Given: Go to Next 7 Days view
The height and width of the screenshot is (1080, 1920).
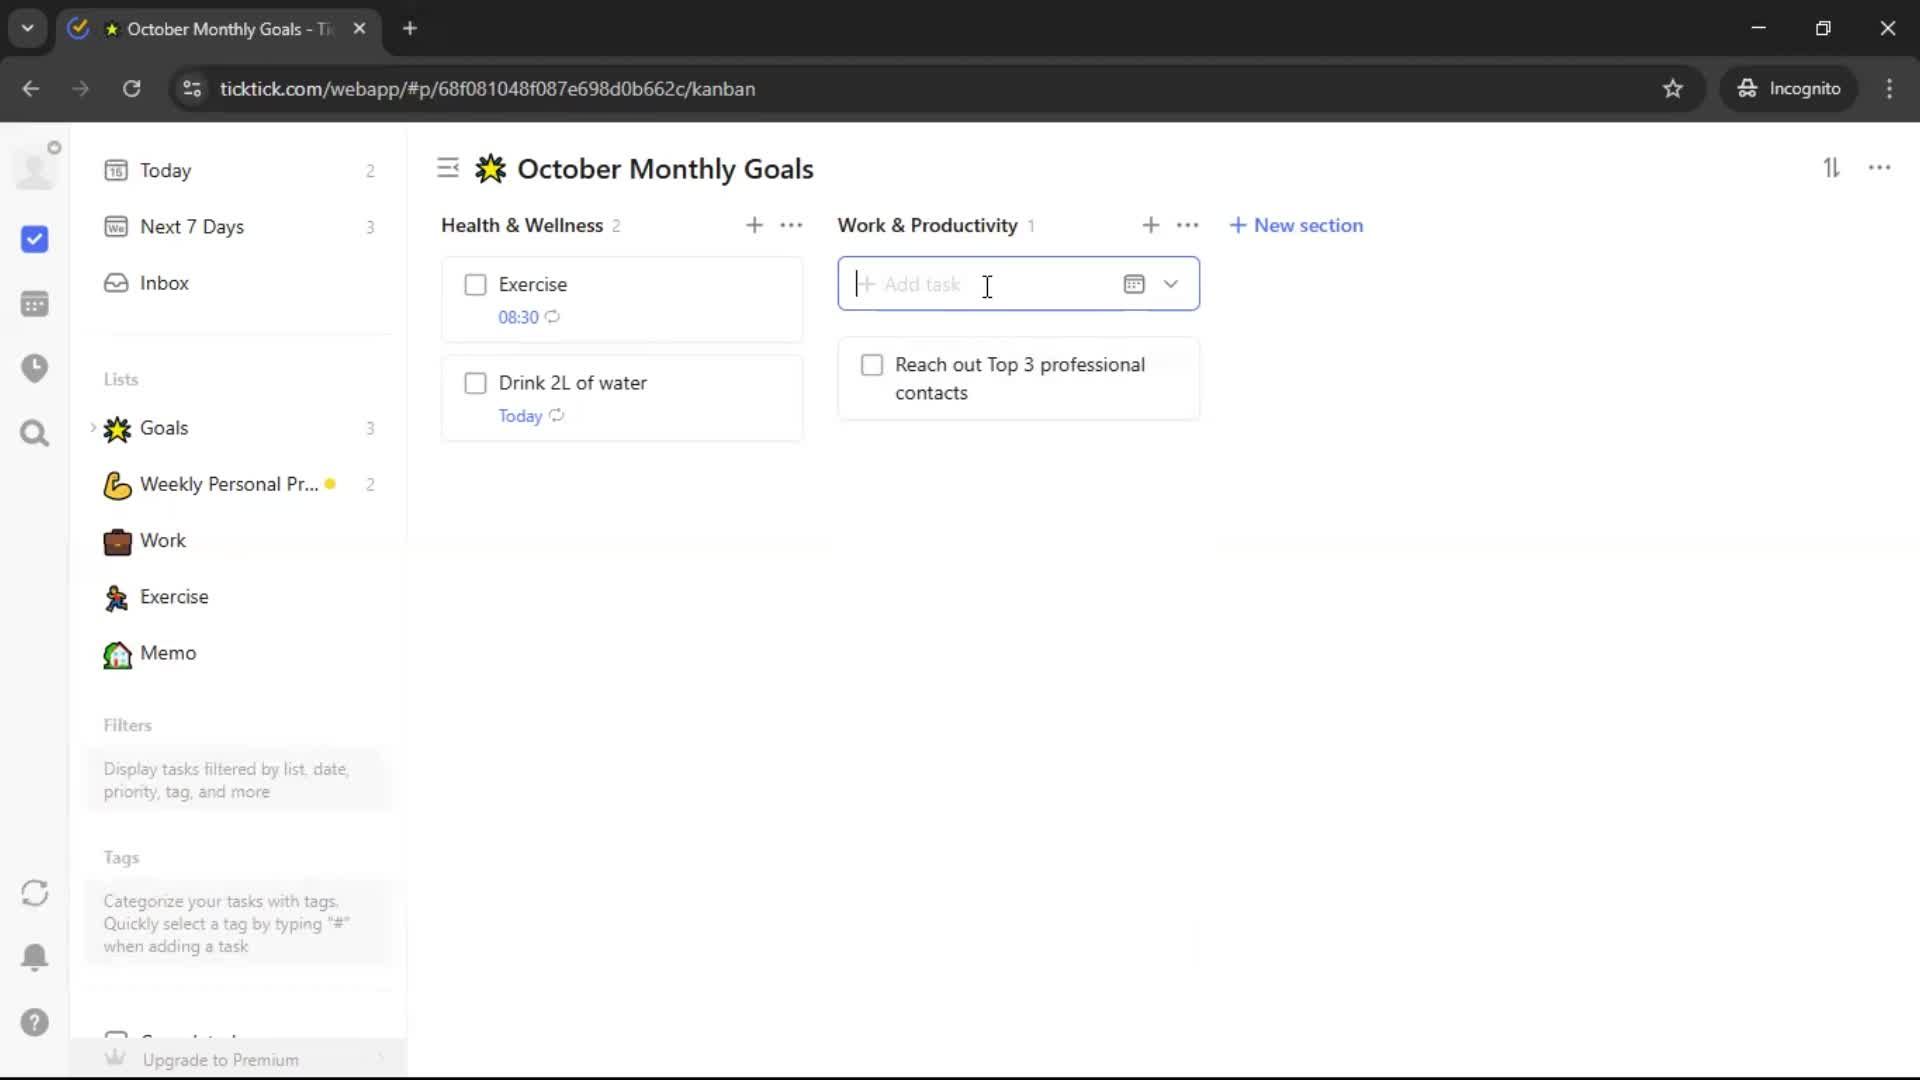Looking at the screenshot, I should click(x=191, y=227).
